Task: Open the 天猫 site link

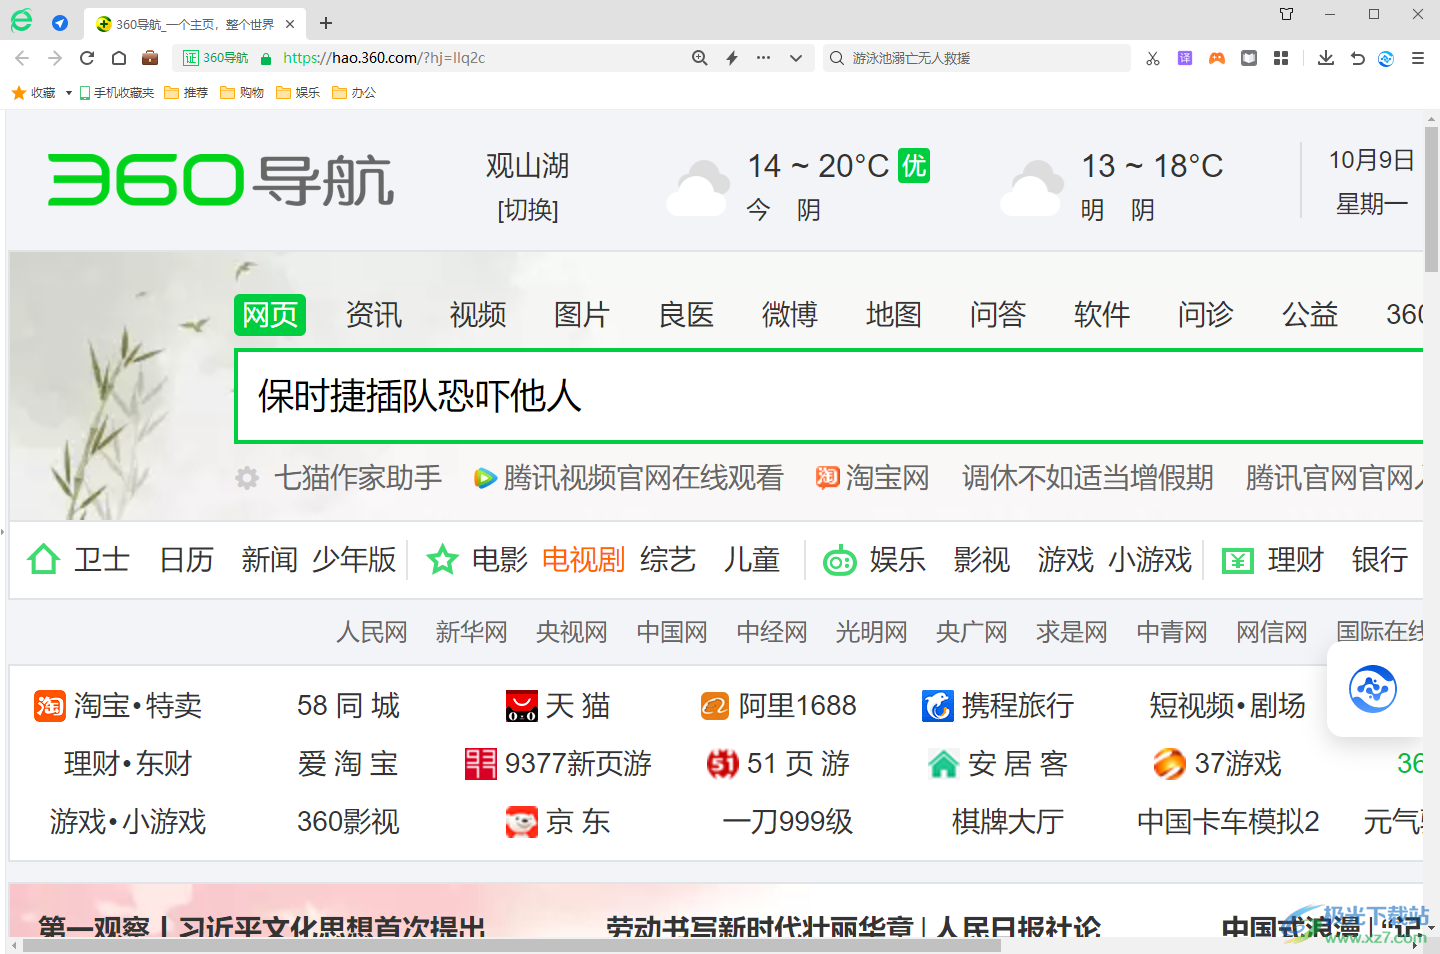Action: [558, 706]
